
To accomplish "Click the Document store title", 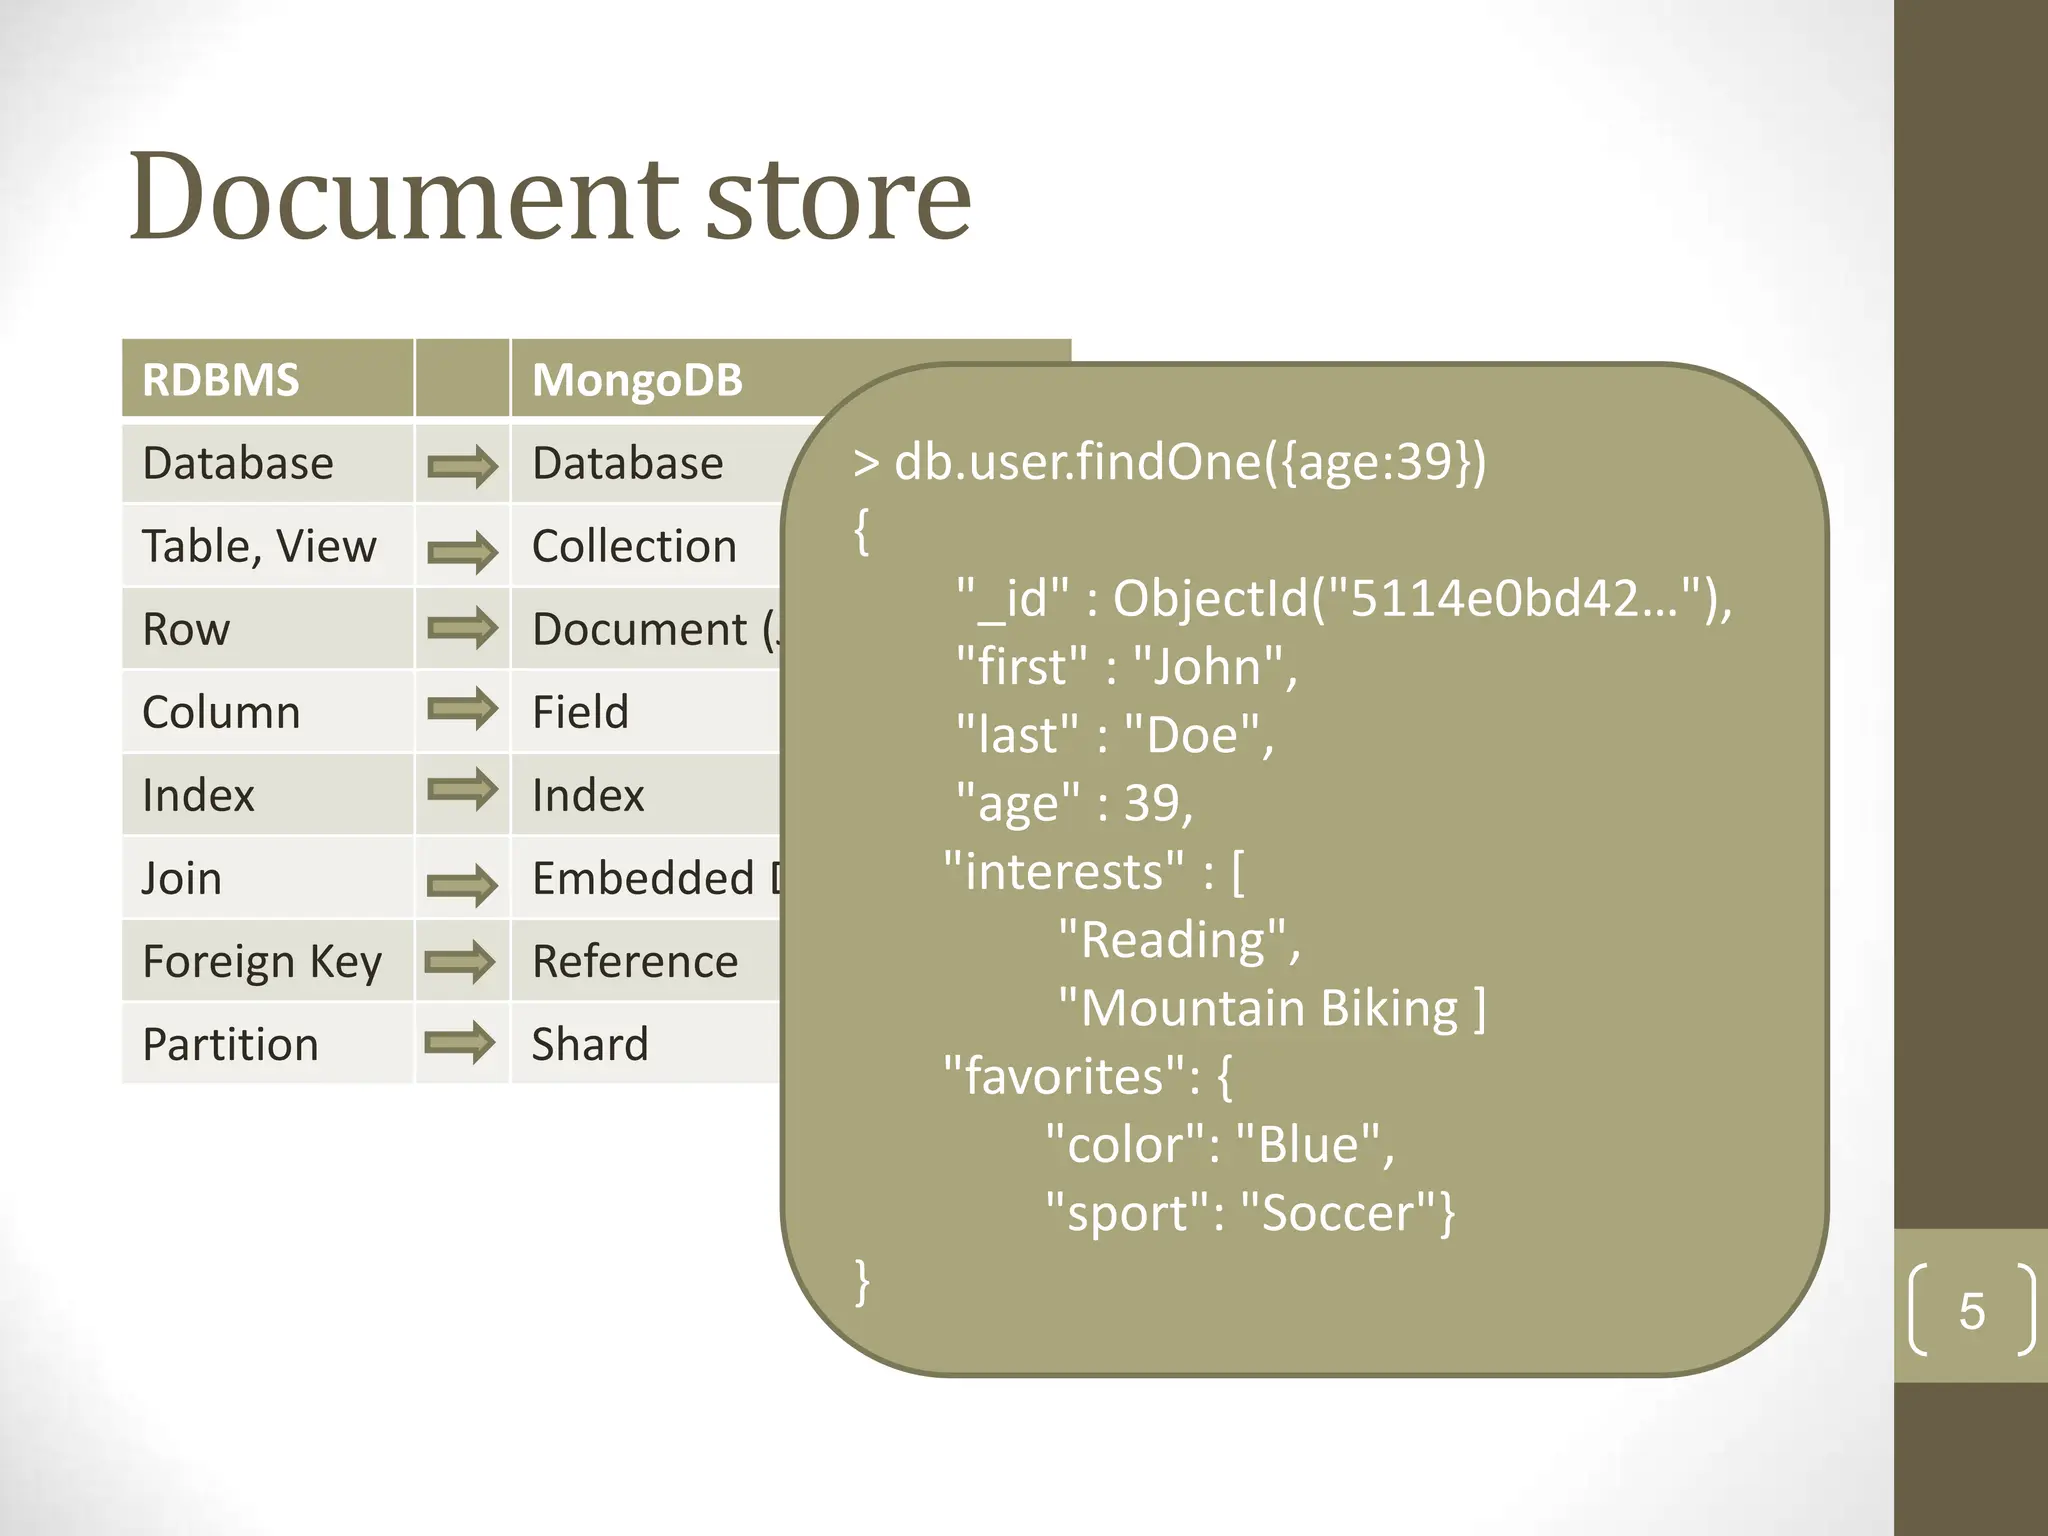I will pyautogui.click(x=550, y=197).
